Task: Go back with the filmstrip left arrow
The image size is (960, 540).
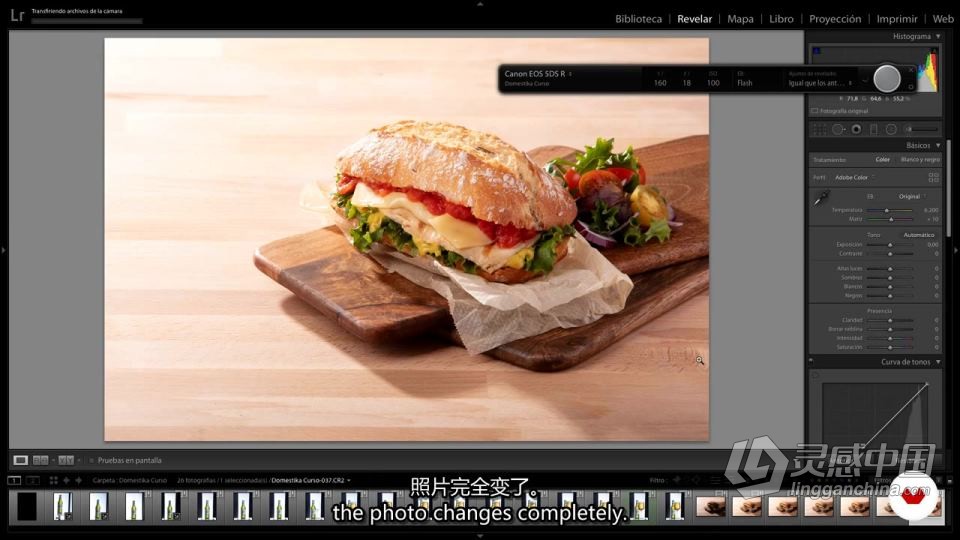Action: [x=66, y=481]
